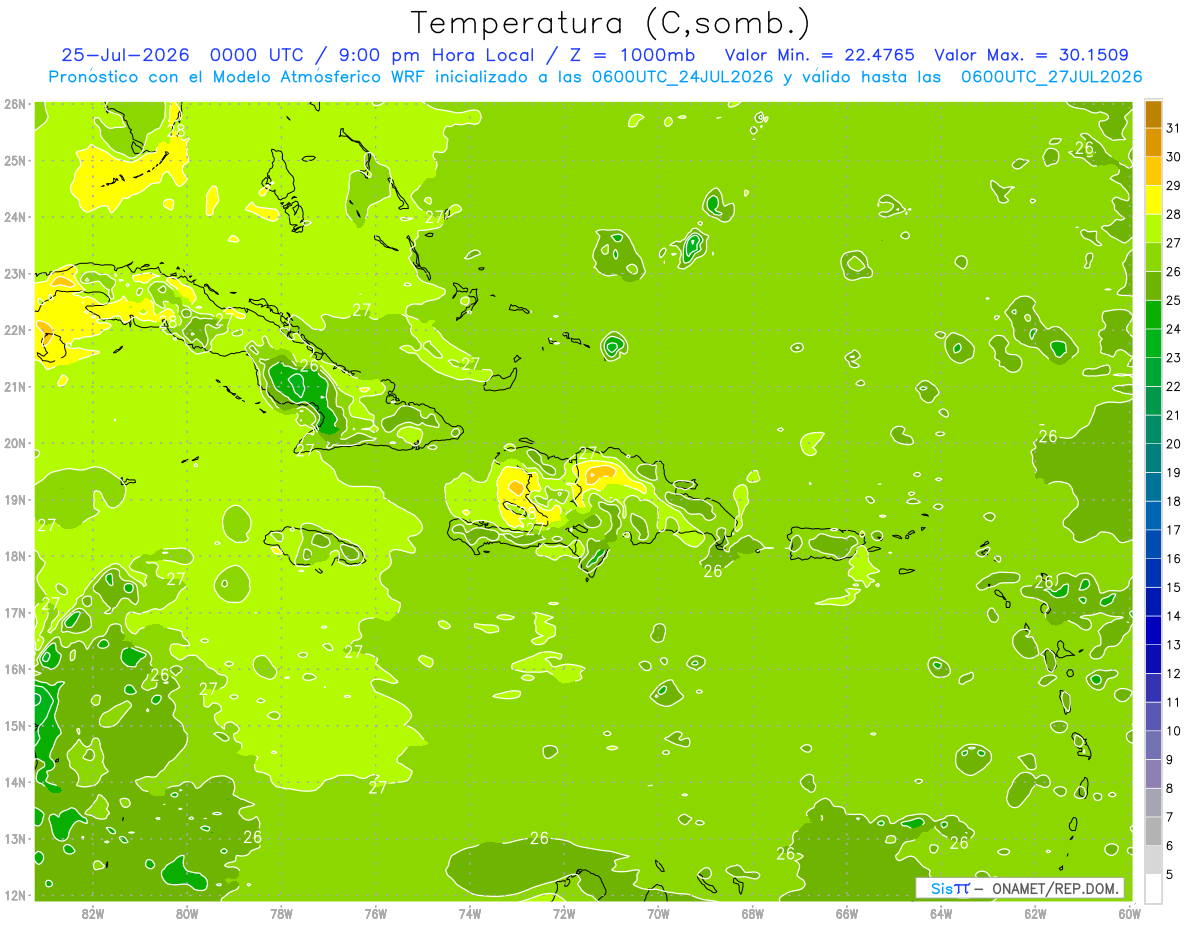Viewport: 1200px width, 927px height.
Task: Click the "Valor Min. = 22.4765" readout
Action: (819, 55)
